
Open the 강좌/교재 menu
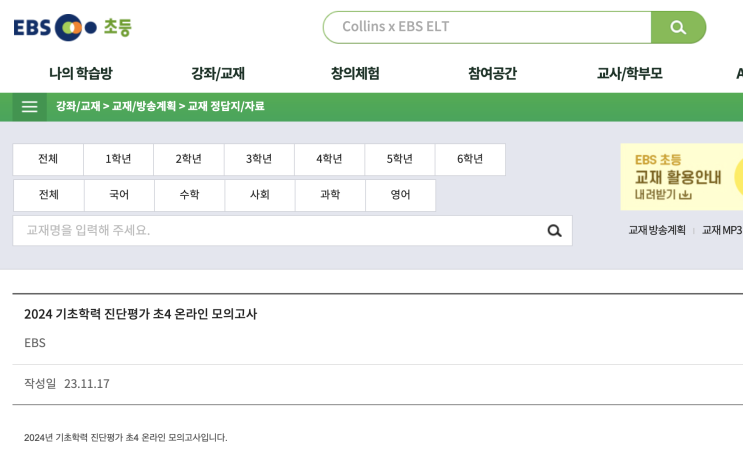click(218, 73)
